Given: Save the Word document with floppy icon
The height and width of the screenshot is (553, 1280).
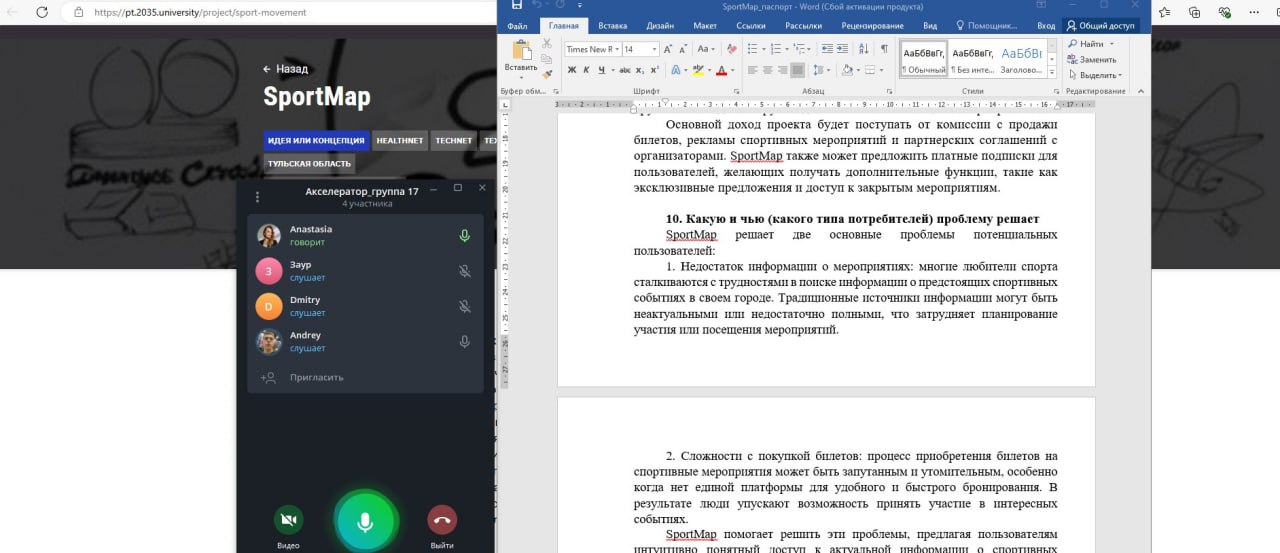Looking at the screenshot, I should click(x=517, y=5).
